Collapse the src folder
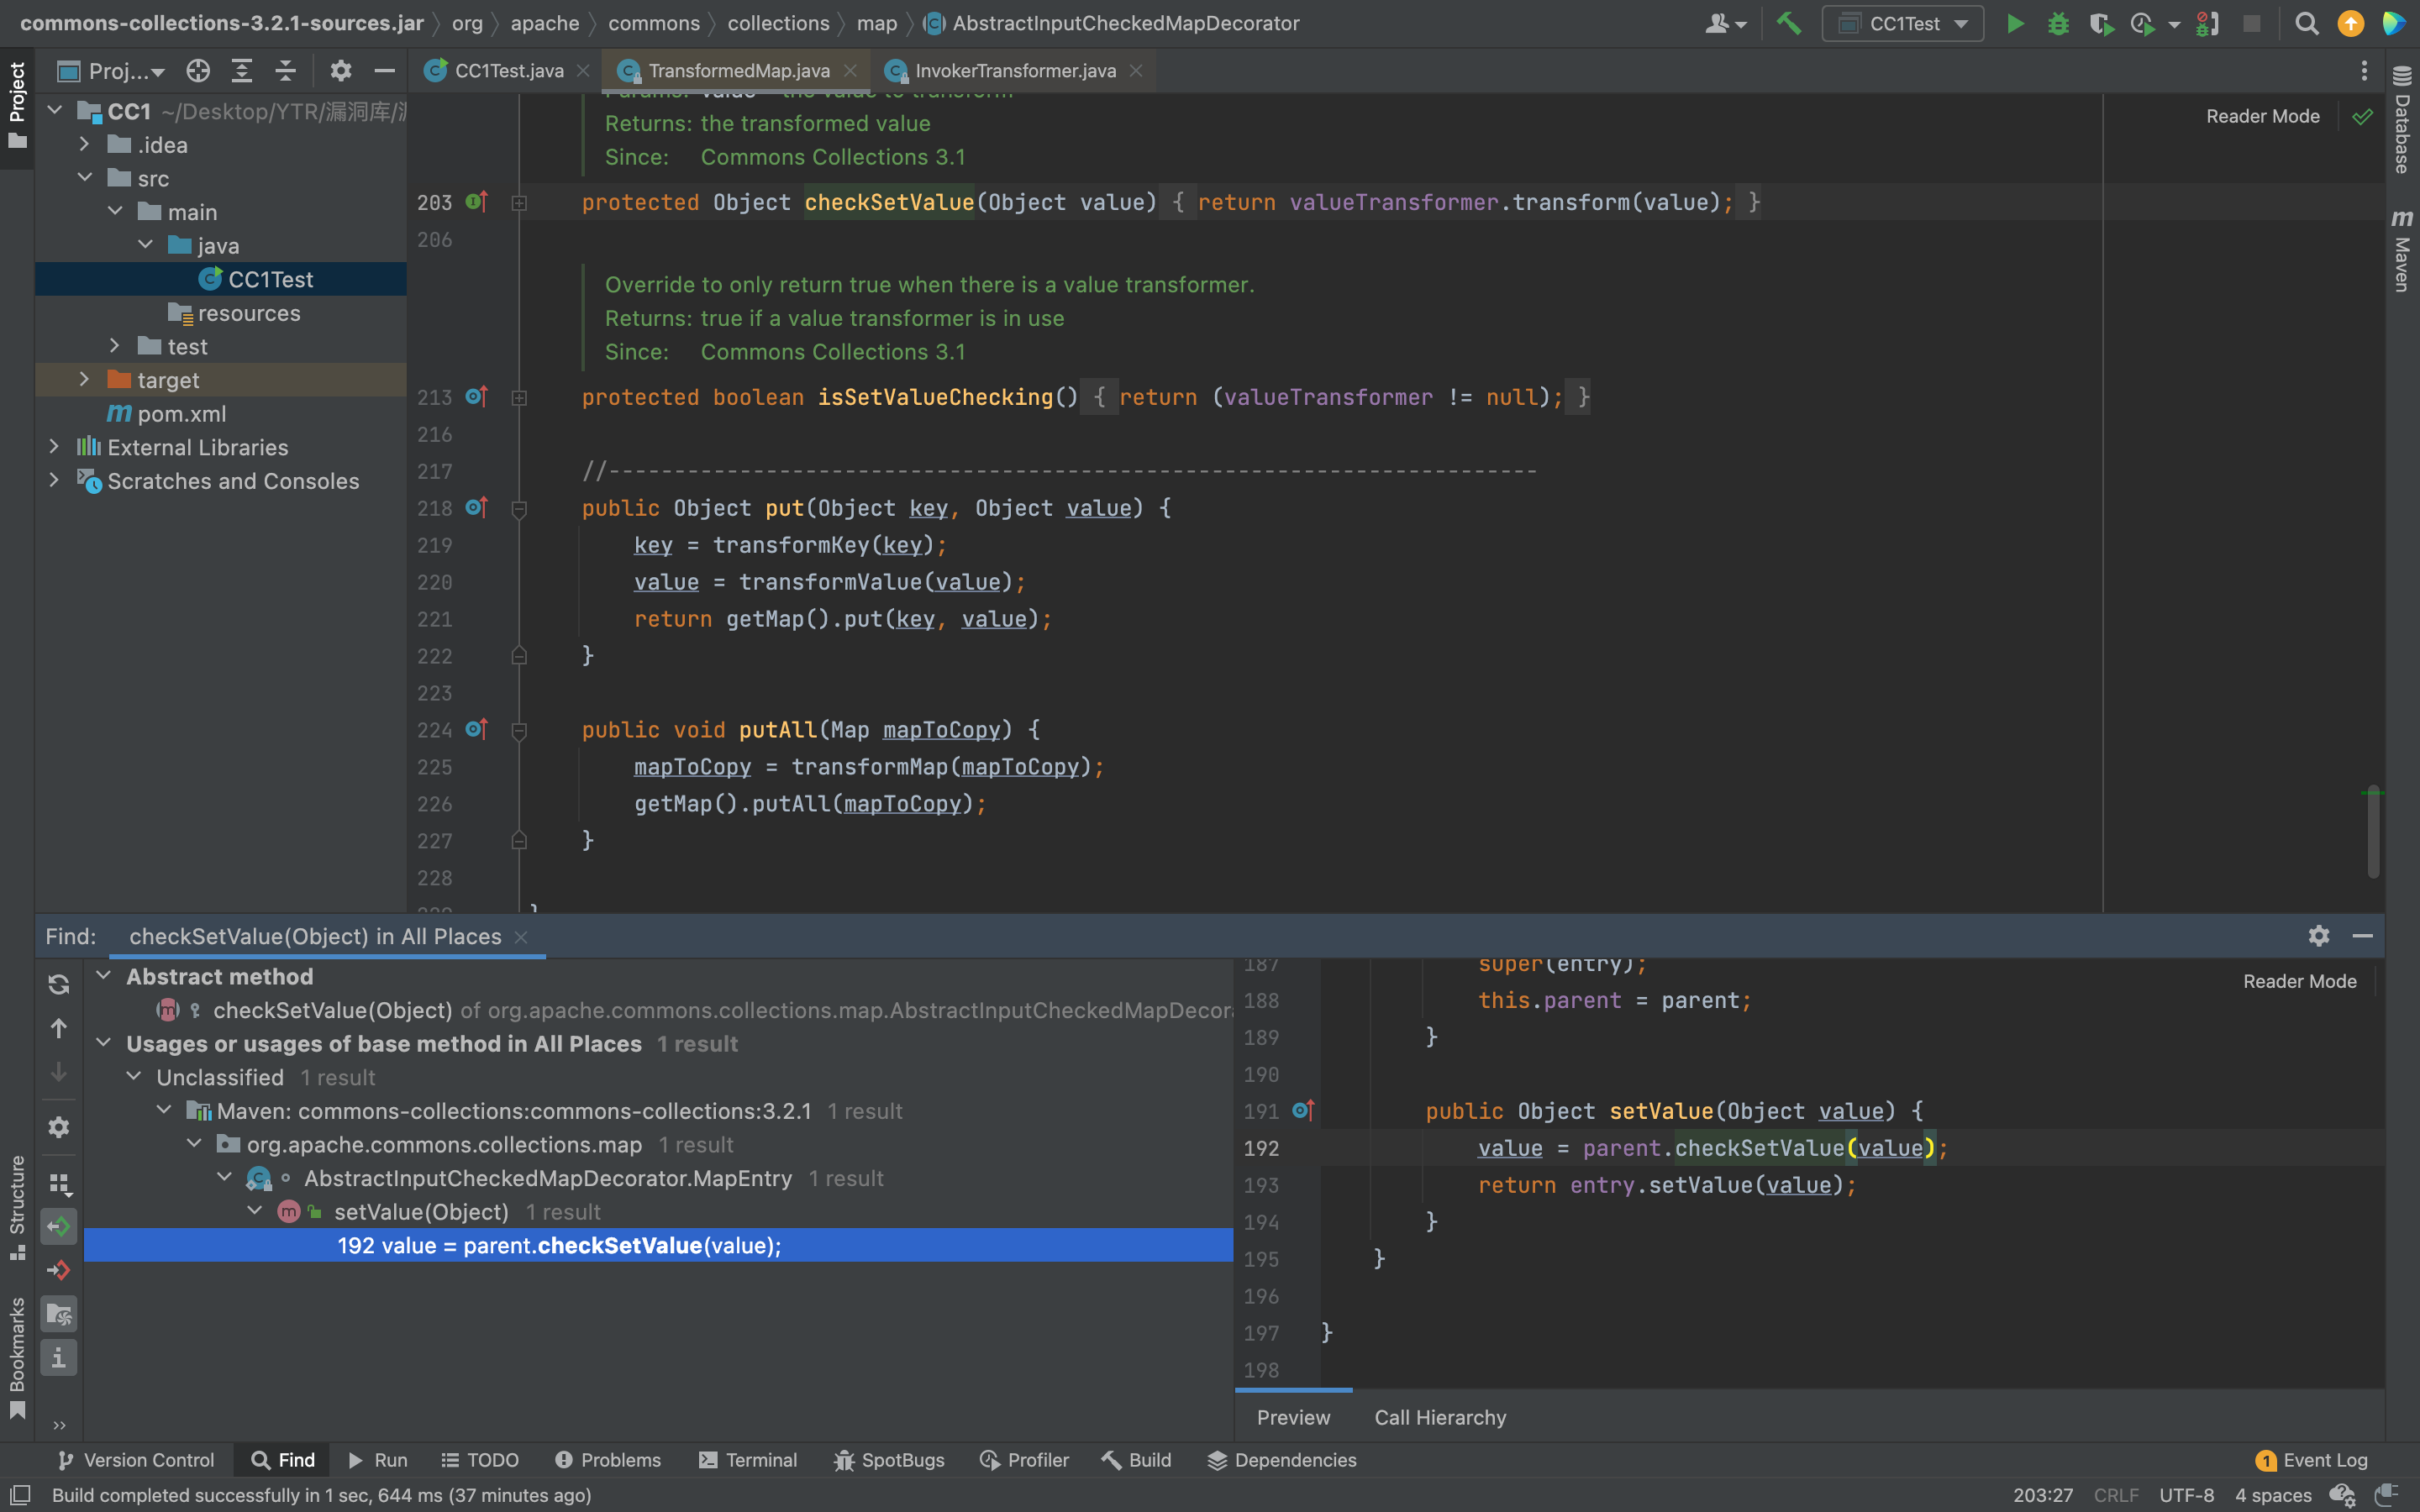Image resolution: width=2420 pixels, height=1512 pixels. click(x=85, y=178)
